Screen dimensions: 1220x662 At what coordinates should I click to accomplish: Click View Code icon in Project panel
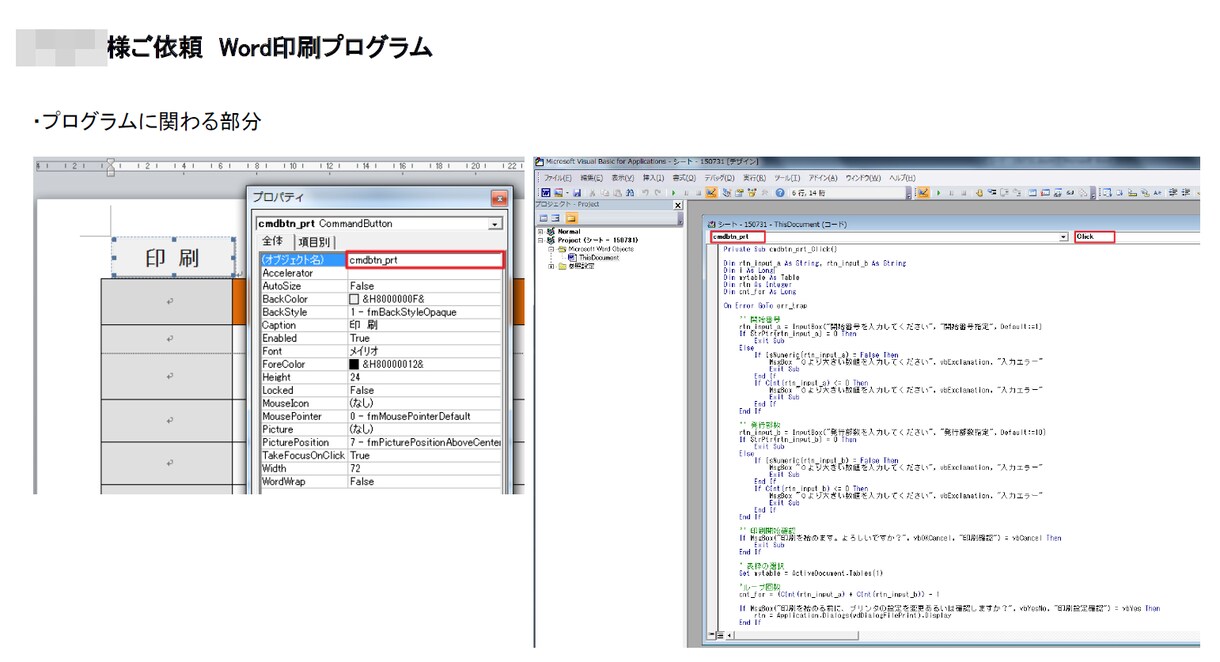point(544,219)
